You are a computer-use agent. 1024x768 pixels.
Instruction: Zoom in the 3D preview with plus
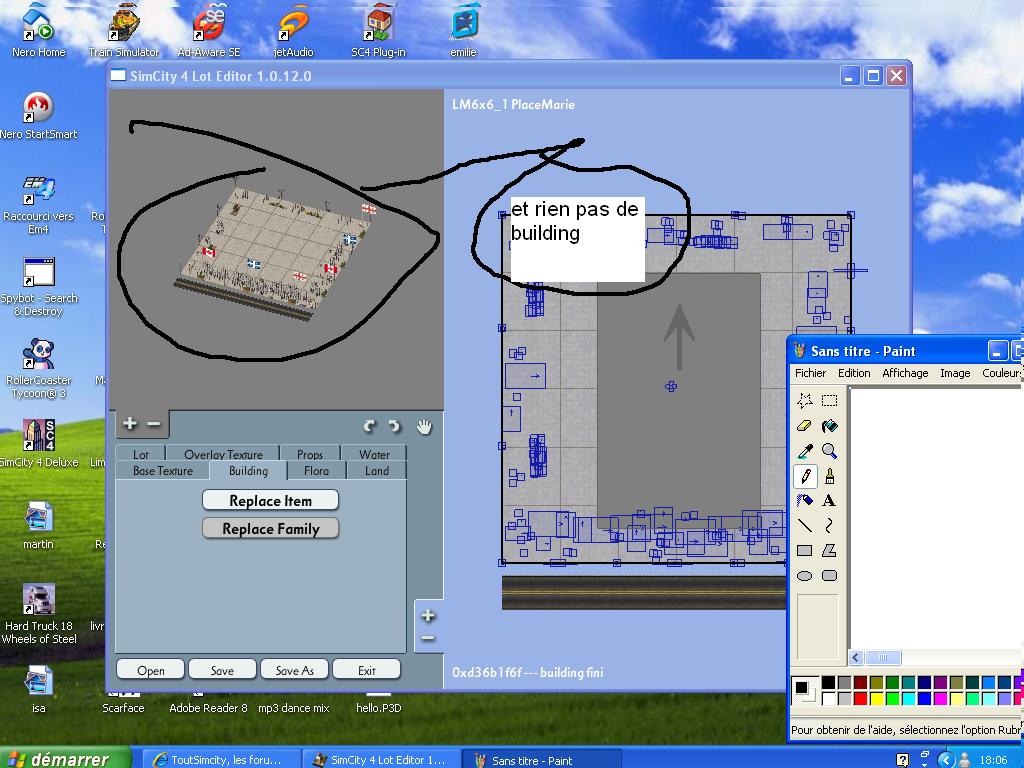(x=130, y=424)
